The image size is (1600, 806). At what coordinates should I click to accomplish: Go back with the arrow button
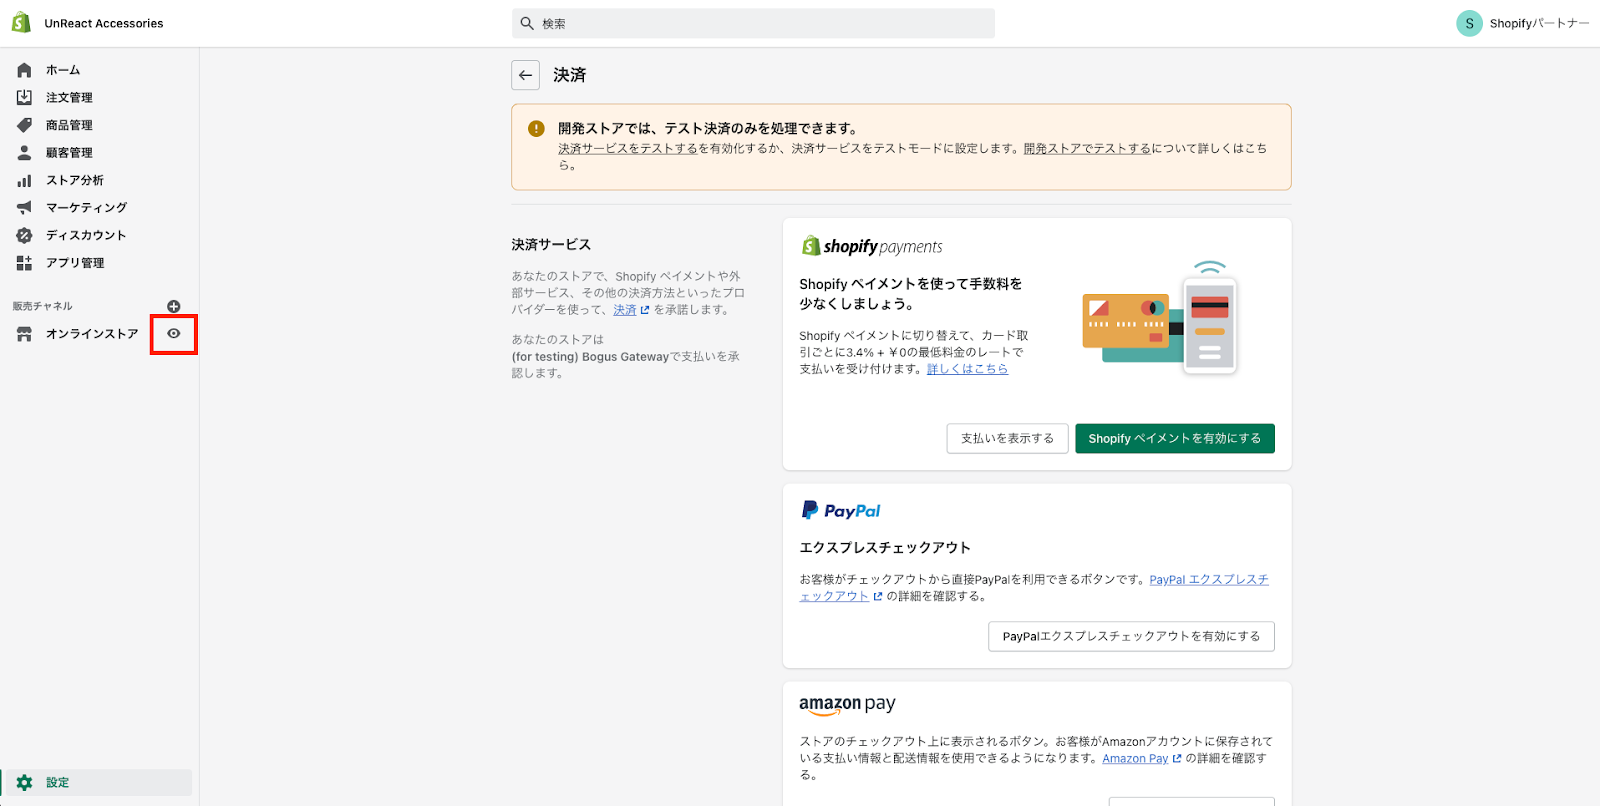point(525,75)
